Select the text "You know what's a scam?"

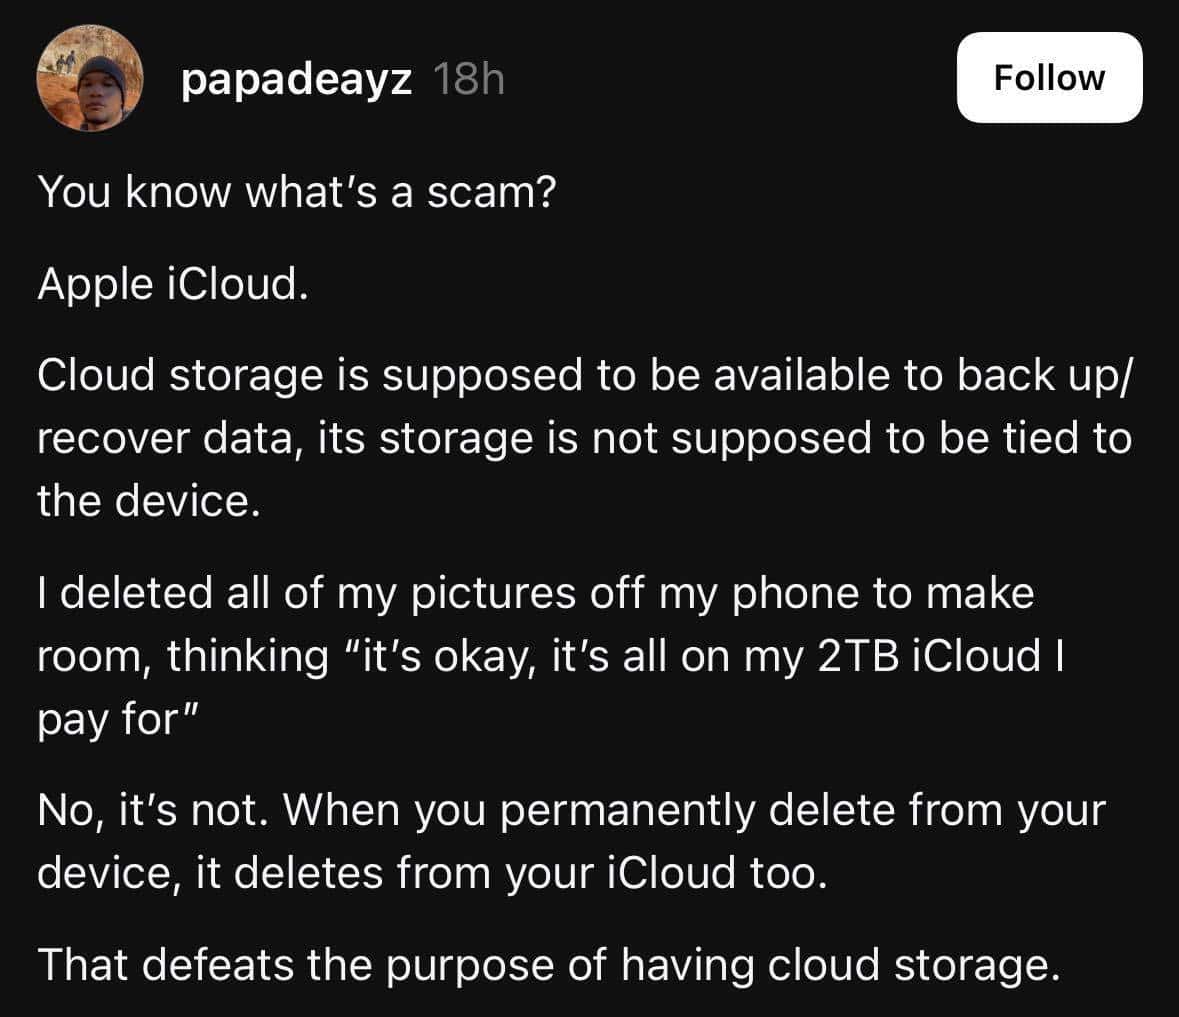[x=297, y=191]
